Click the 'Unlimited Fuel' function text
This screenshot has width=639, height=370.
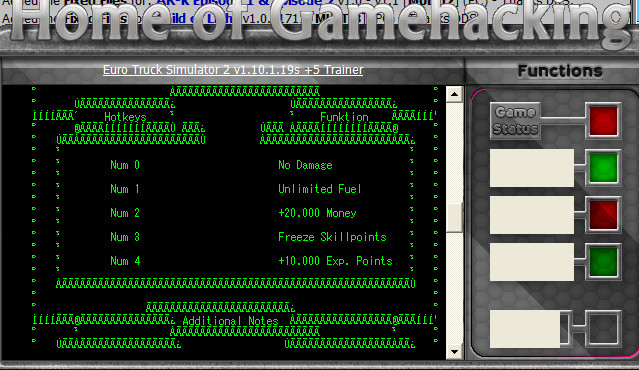[x=320, y=189]
